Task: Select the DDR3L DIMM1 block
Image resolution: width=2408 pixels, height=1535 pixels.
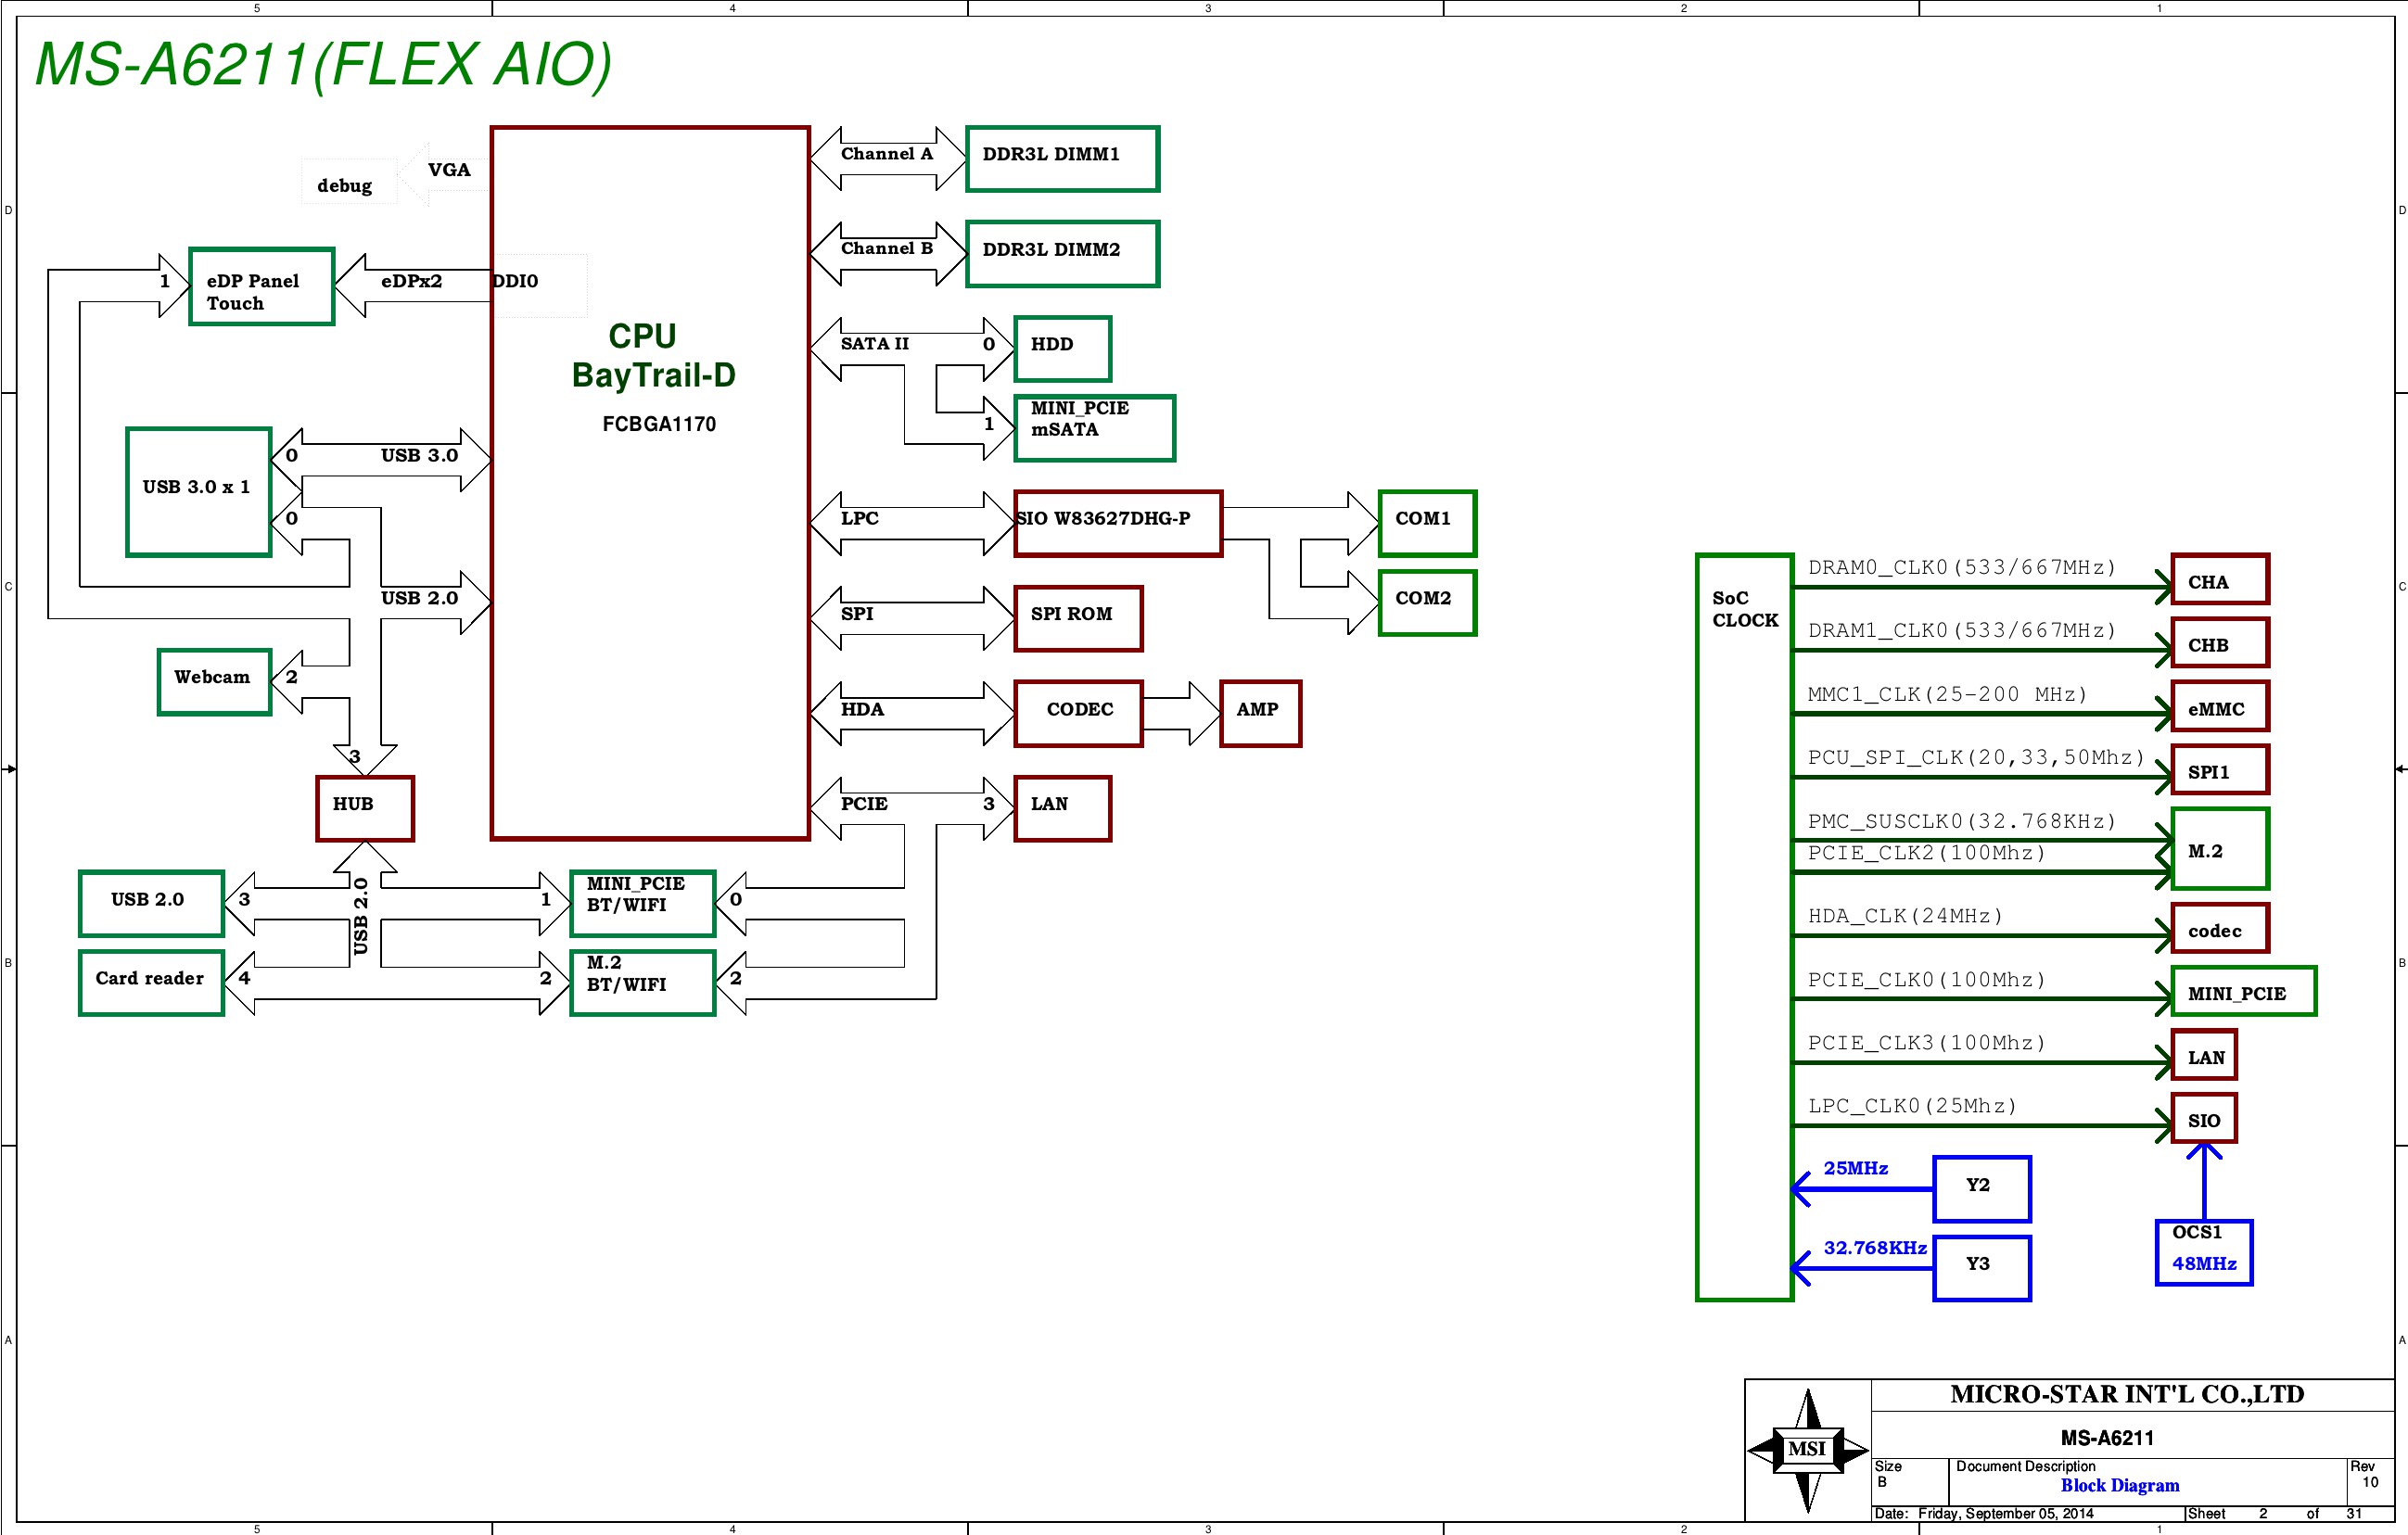Action: point(1062,158)
